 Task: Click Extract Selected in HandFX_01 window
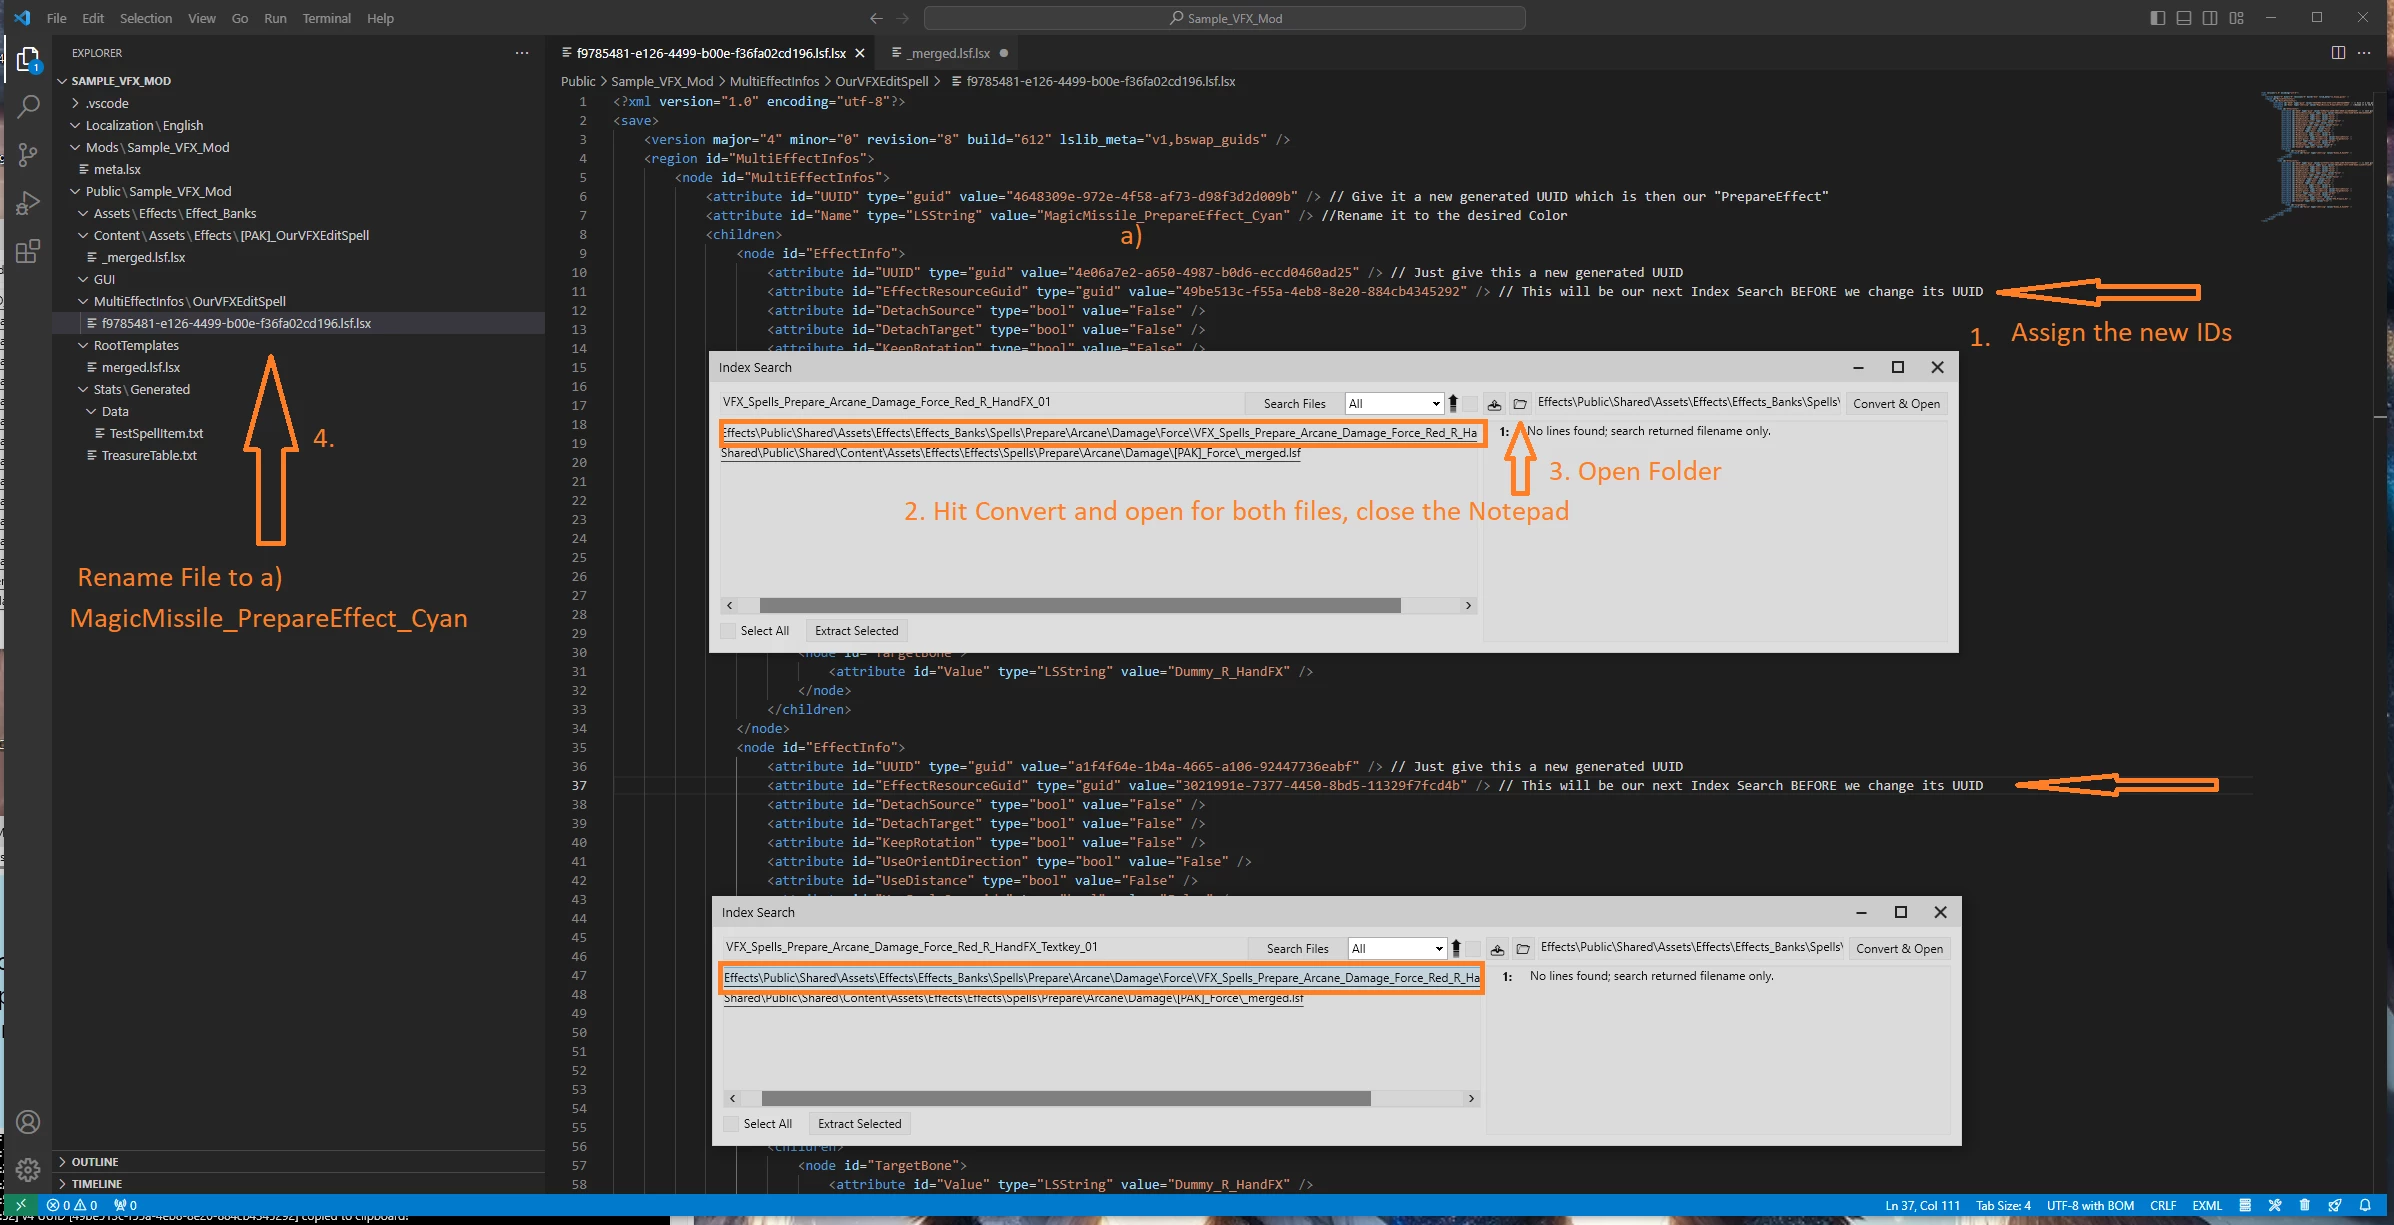(856, 631)
